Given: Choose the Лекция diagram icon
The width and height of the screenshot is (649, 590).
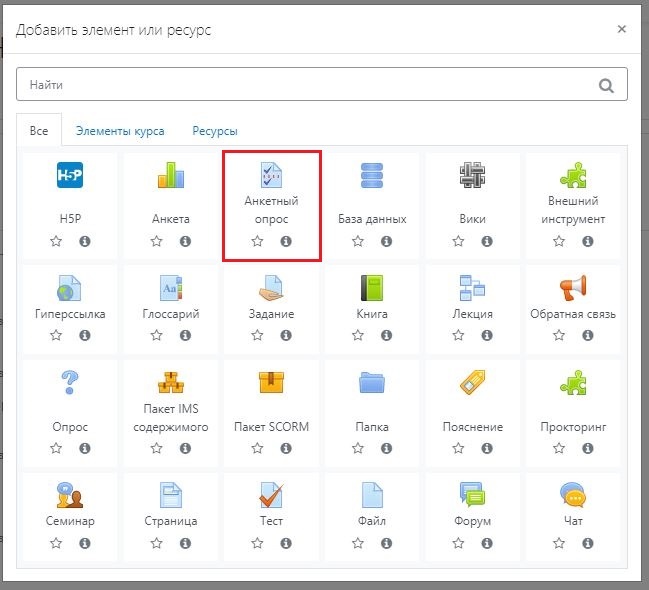Looking at the screenshot, I should [x=472, y=288].
